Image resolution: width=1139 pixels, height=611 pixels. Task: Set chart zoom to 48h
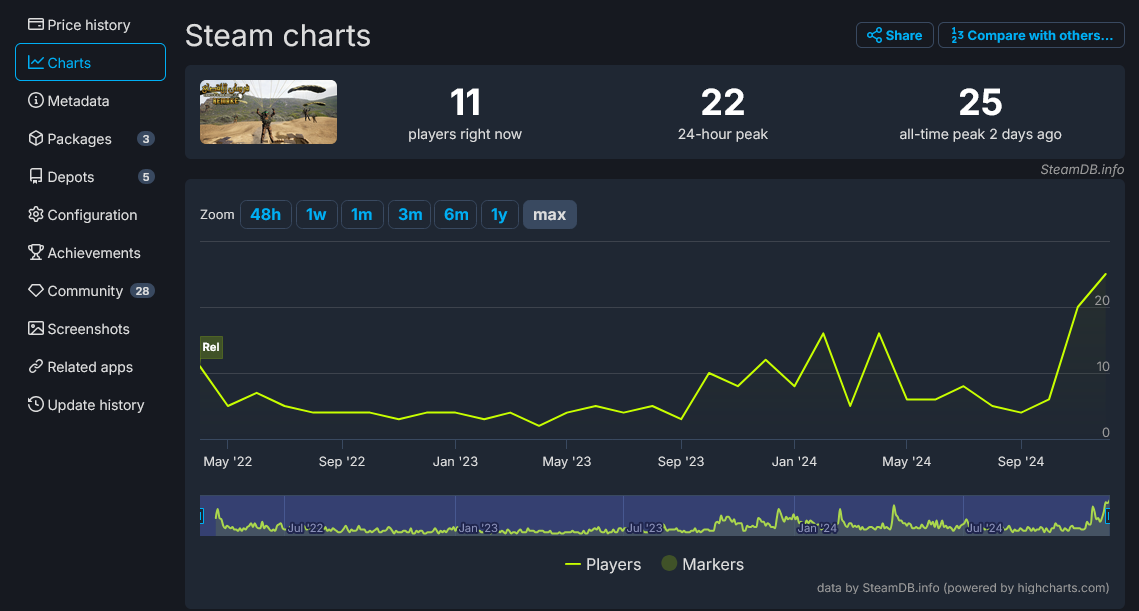(266, 214)
